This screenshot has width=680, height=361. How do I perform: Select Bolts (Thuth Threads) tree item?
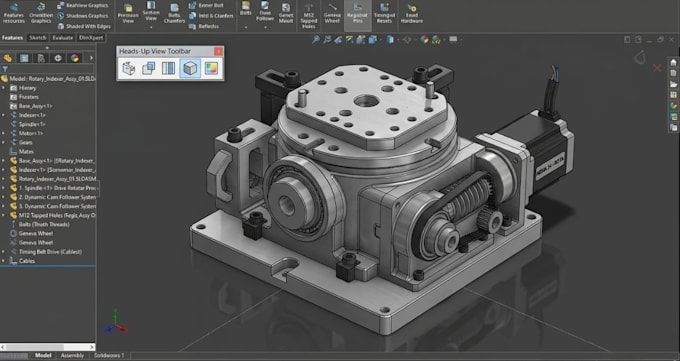point(39,224)
